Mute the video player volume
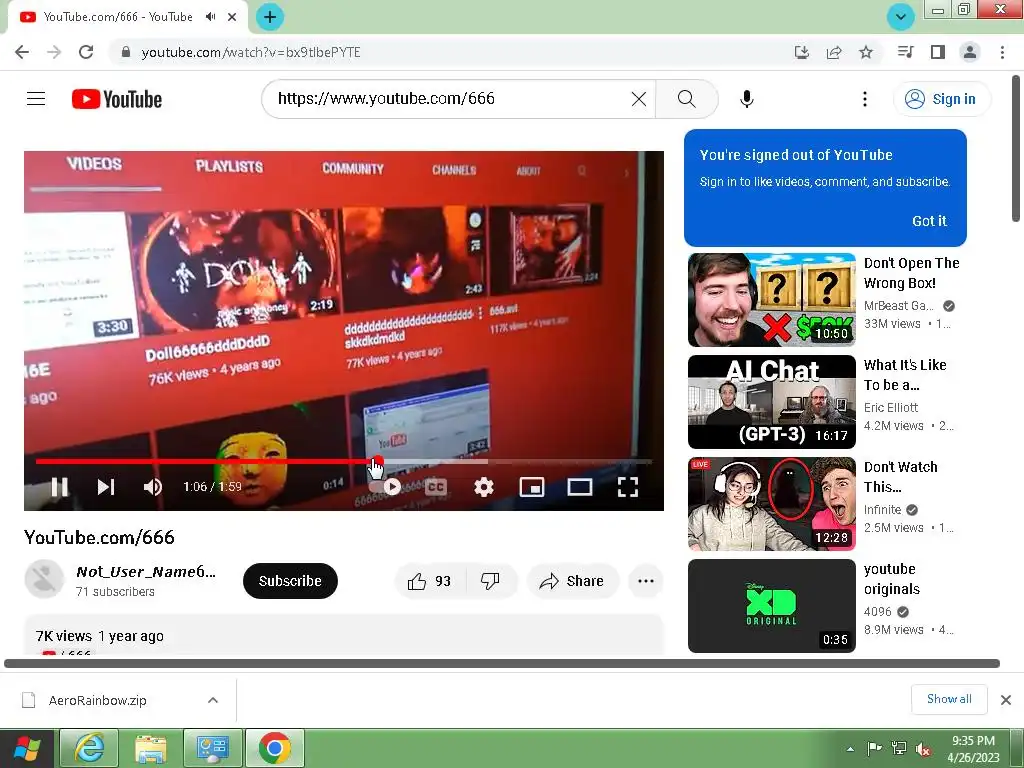The height and width of the screenshot is (768, 1024). click(x=153, y=487)
